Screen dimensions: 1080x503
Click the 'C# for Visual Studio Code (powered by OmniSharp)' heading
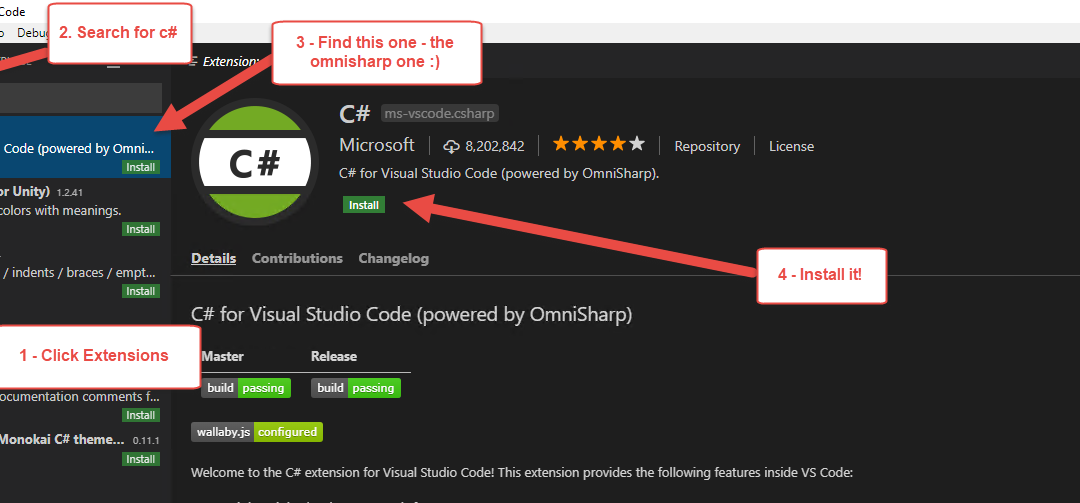tap(411, 315)
